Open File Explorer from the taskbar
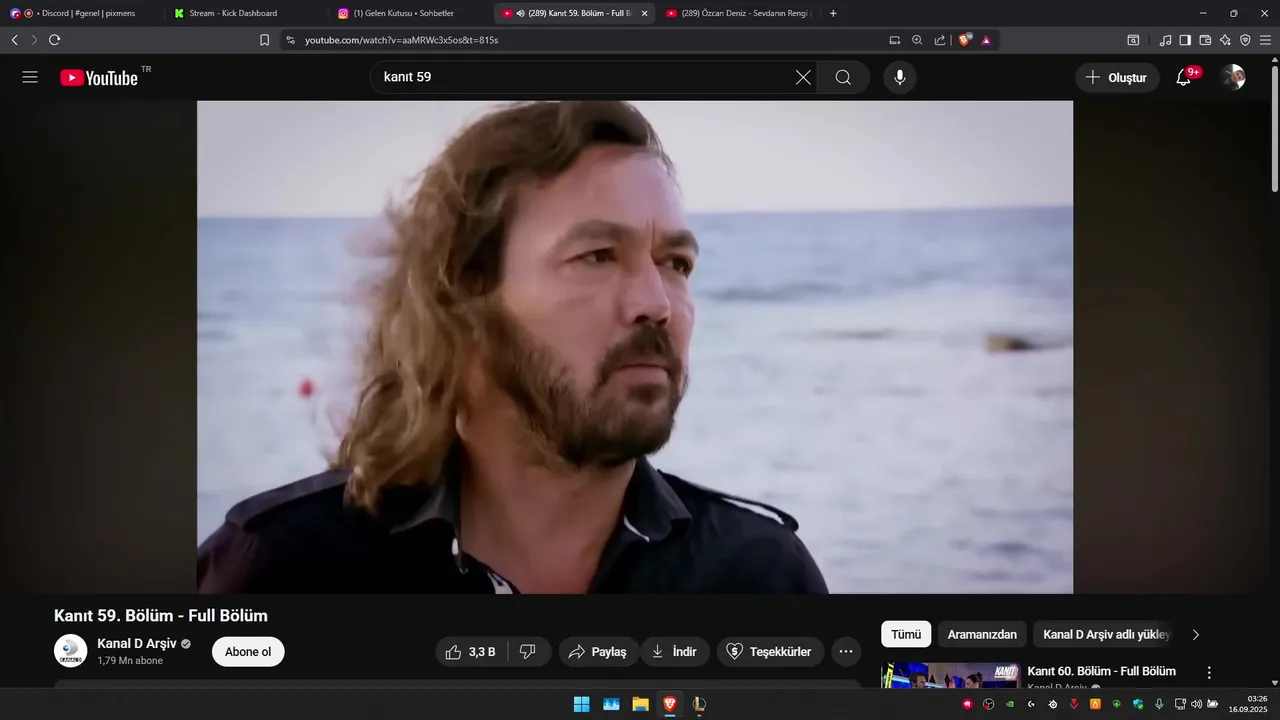This screenshot has height=720, width=1280. click(640, 704)
